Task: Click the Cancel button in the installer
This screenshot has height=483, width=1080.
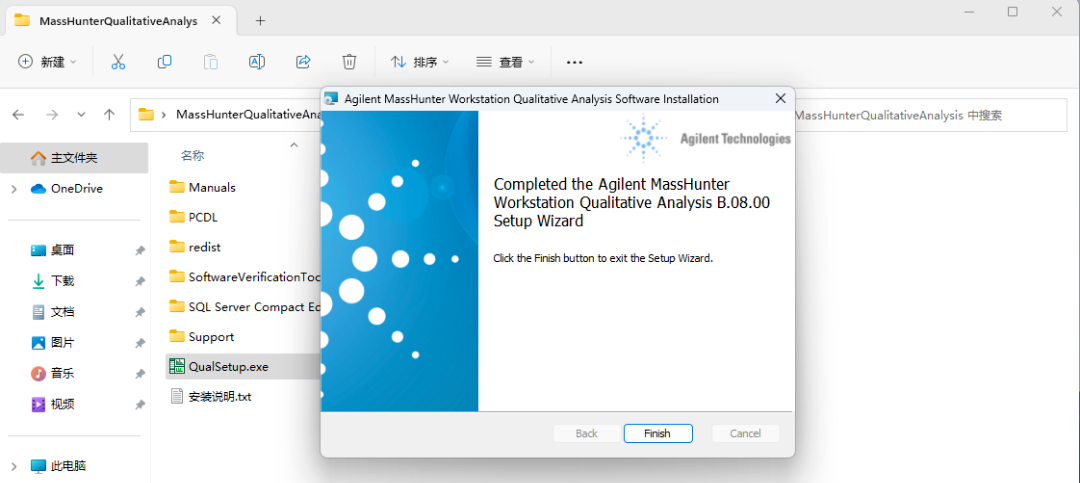Action: click(745, 433)
